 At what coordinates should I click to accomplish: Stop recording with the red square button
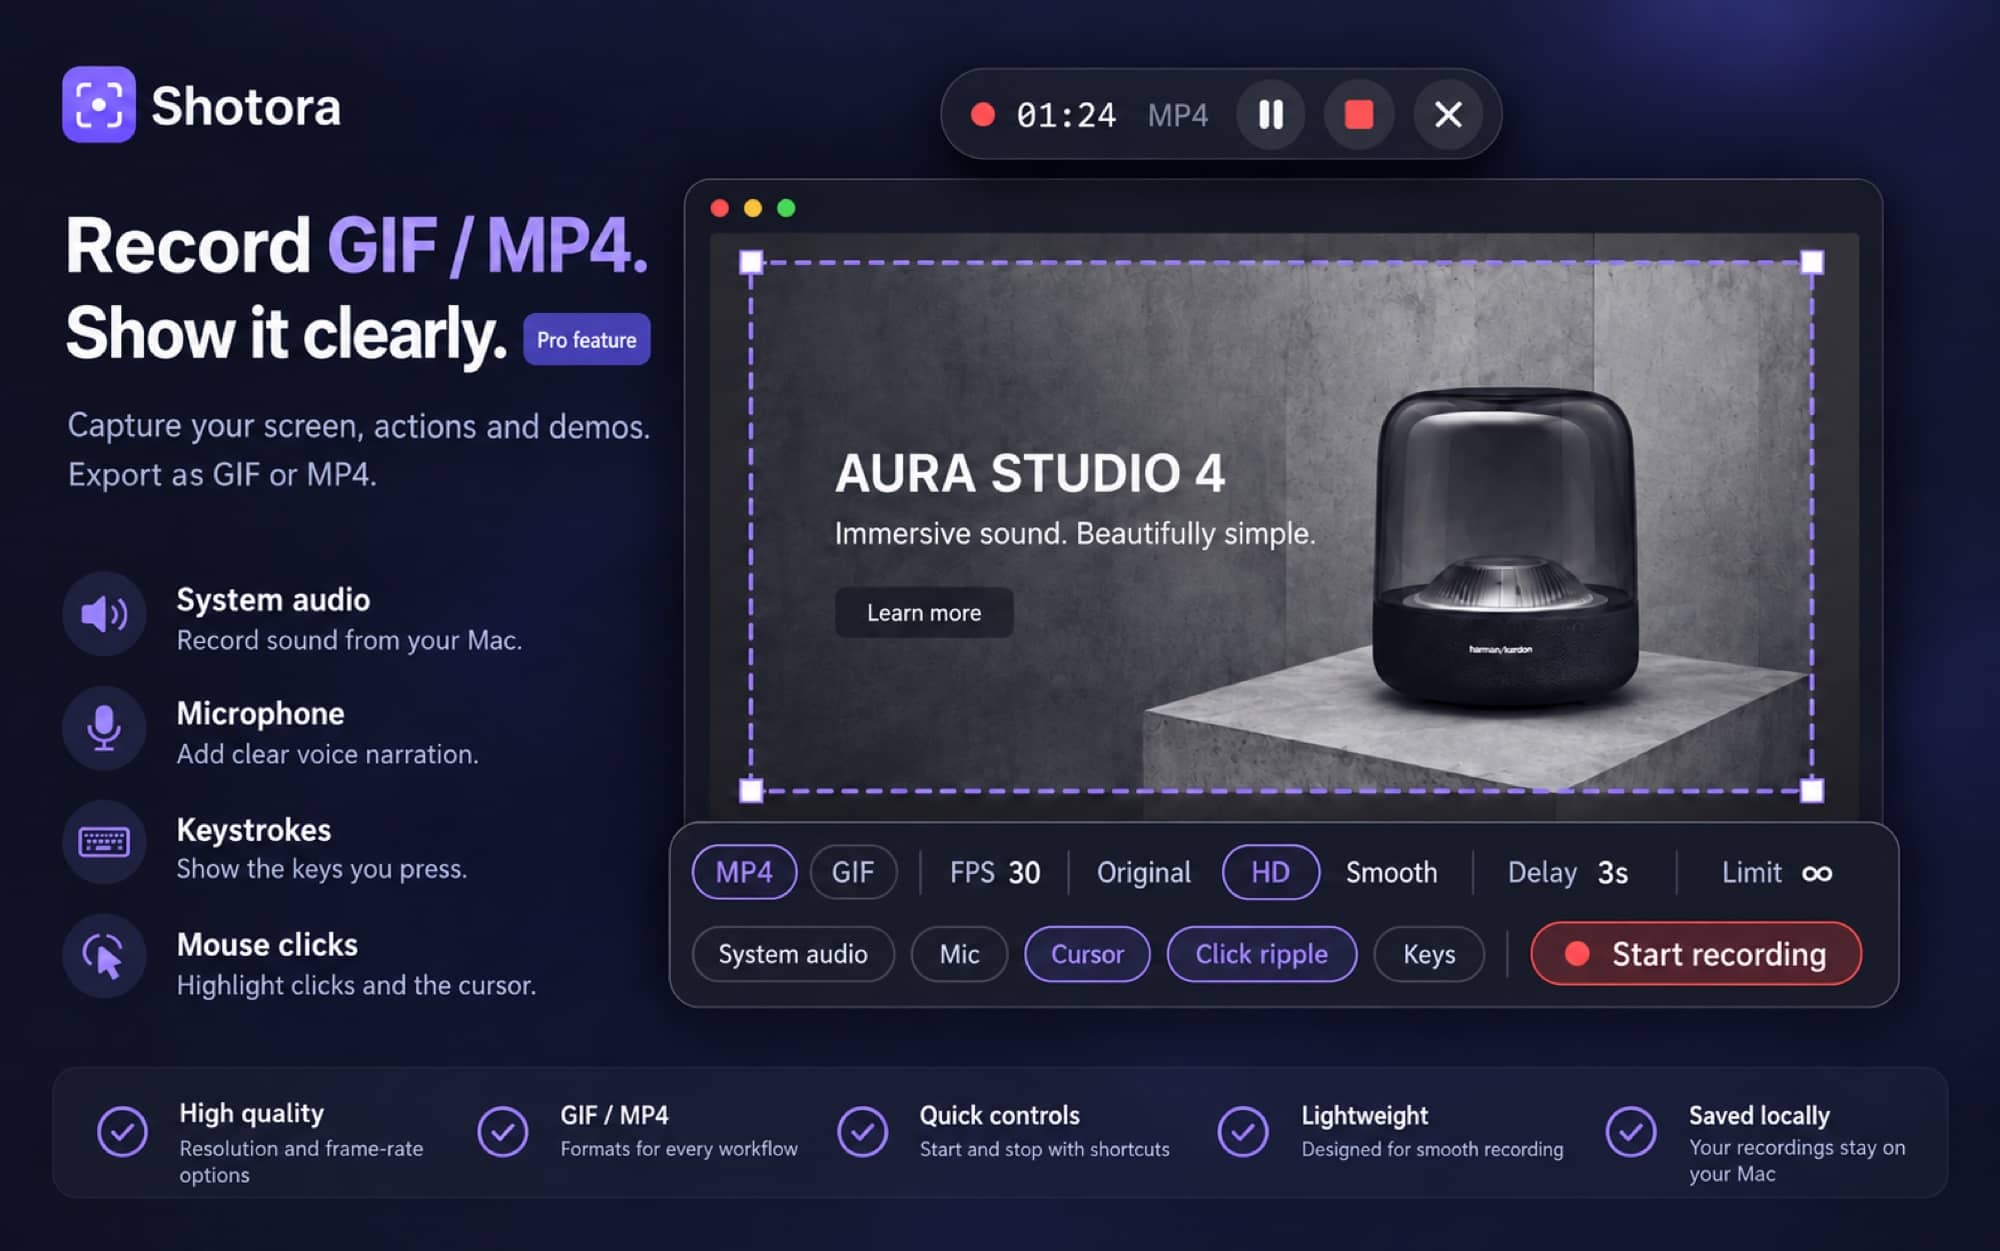(x=1358, y=114)
